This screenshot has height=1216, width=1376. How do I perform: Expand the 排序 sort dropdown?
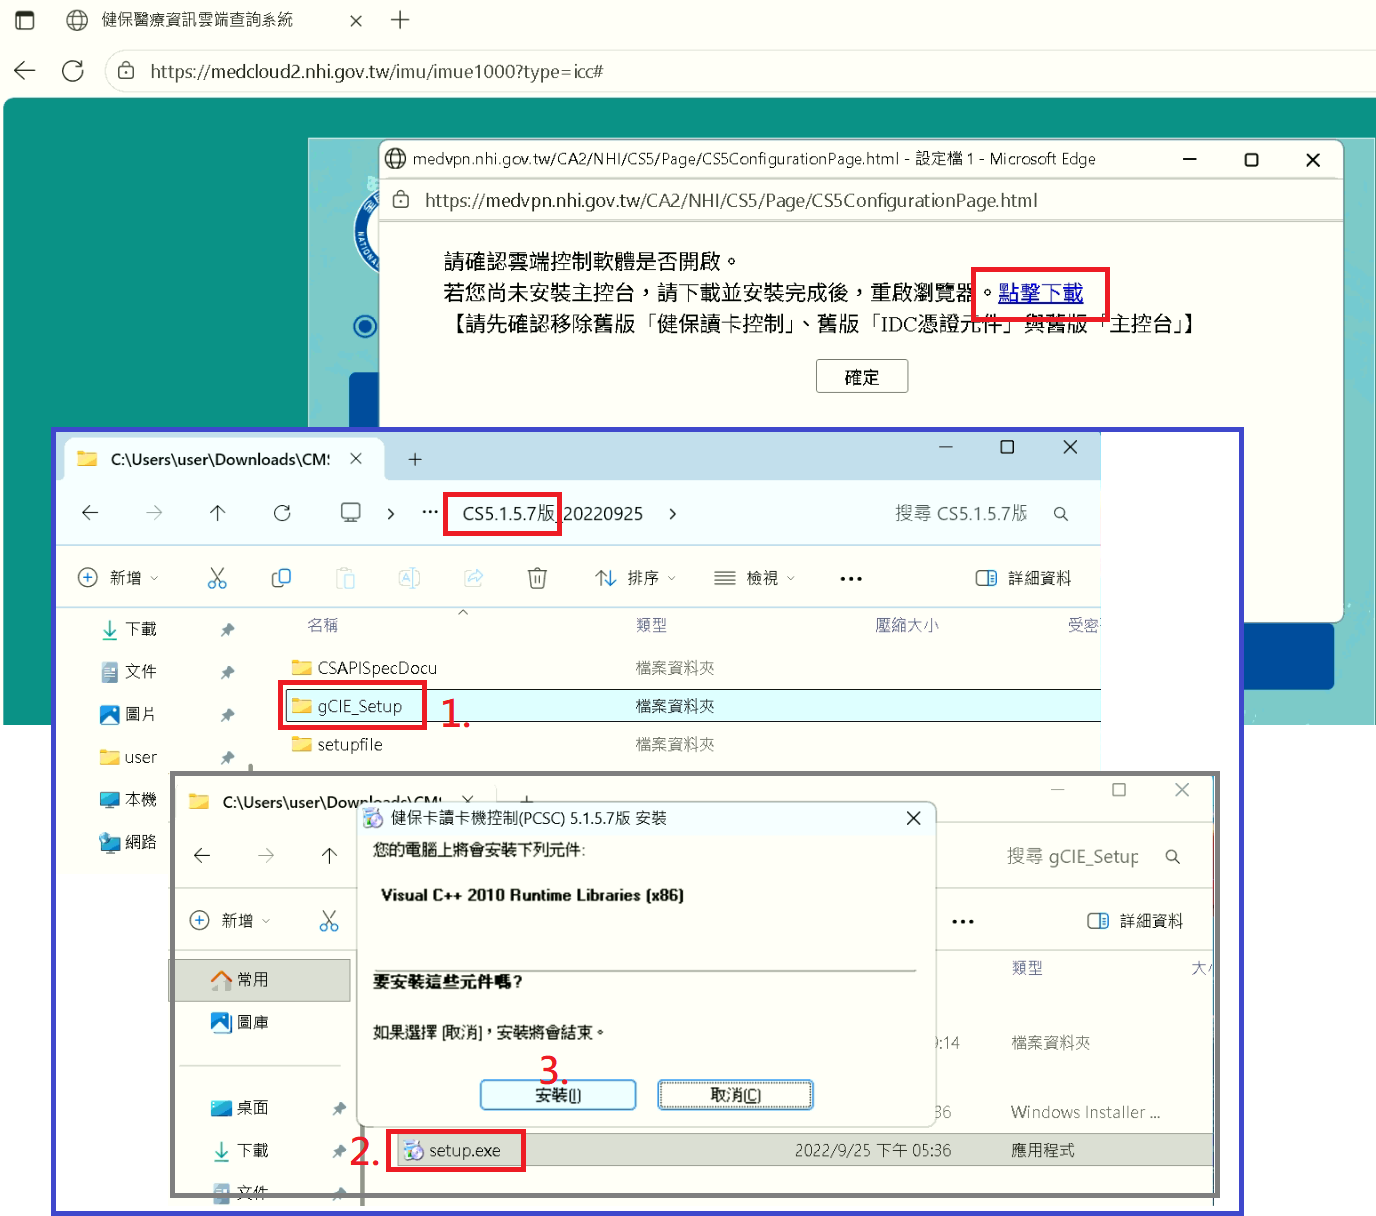pyautogui.click(x=636, y=578)
